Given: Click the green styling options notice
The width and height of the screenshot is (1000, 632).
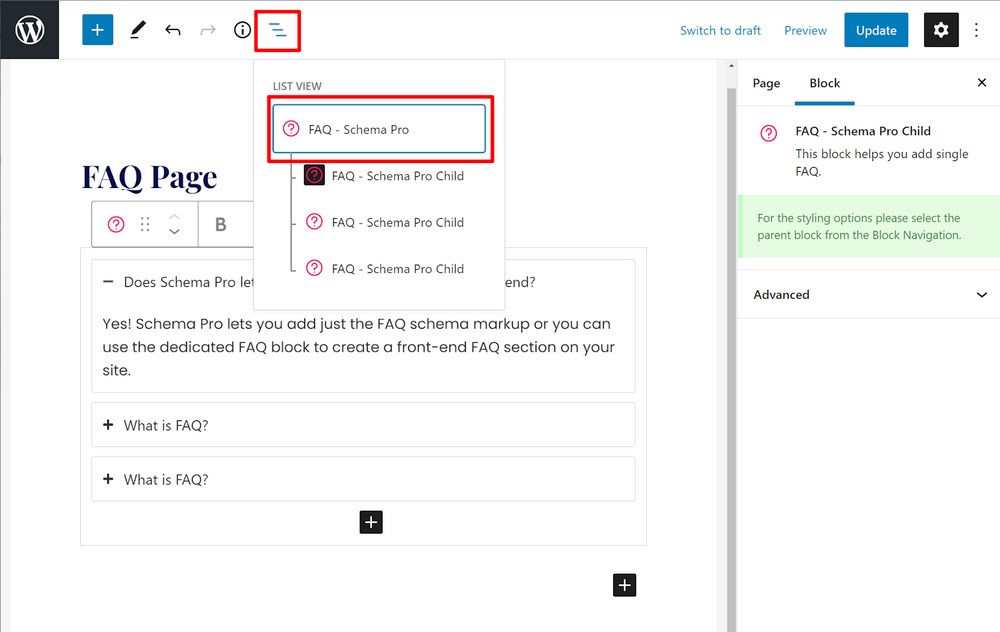Looking at the screenshot, I should pyautogui.click(x=869, y=226).
